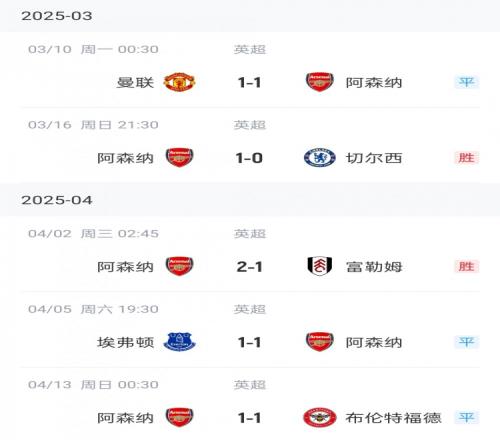Select the 2025-03 month header
This screenshot has width=500, height=440.
pos(57,16)
